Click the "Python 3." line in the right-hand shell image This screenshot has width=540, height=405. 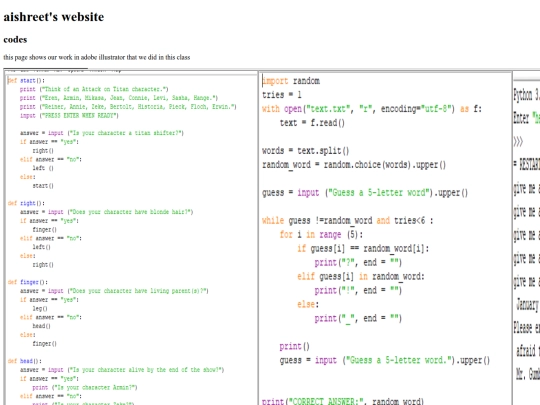527,94
